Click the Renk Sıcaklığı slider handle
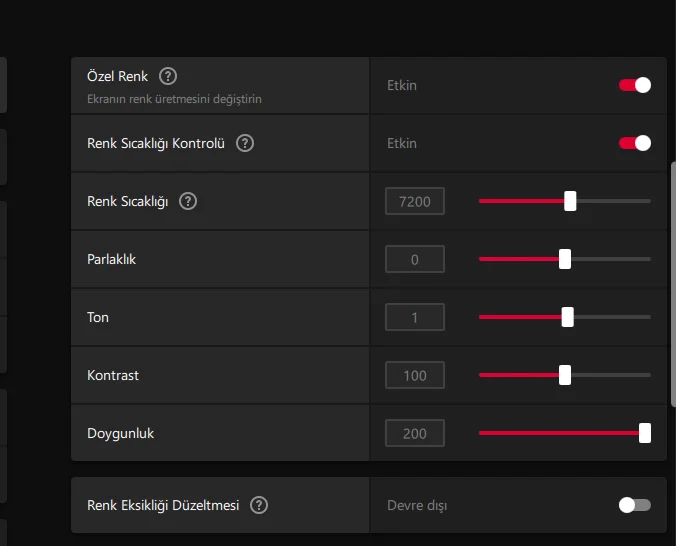The image size is (676, 546). tap(570, 201)
